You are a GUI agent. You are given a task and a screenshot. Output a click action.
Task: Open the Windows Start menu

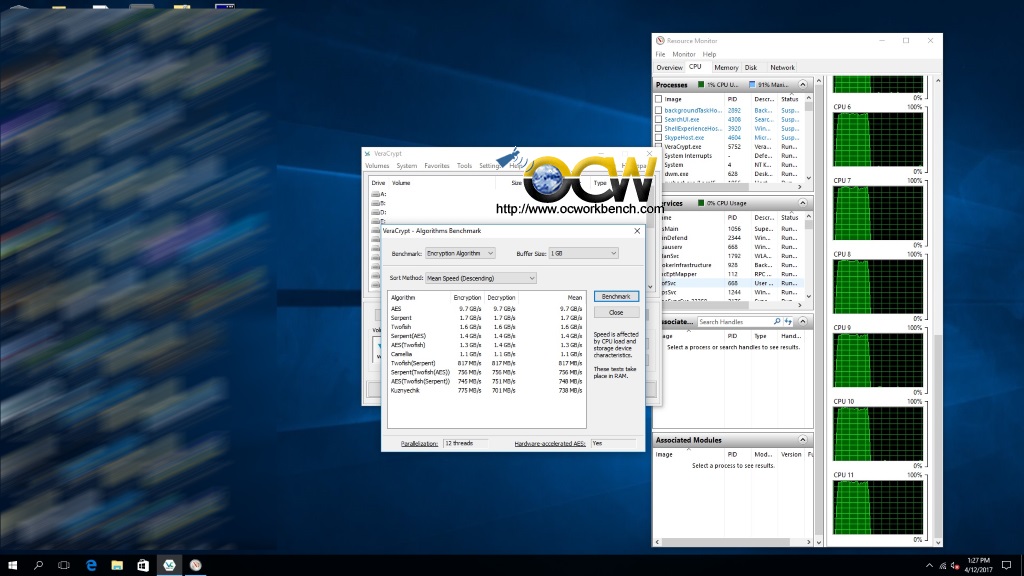tap(12, 565)
